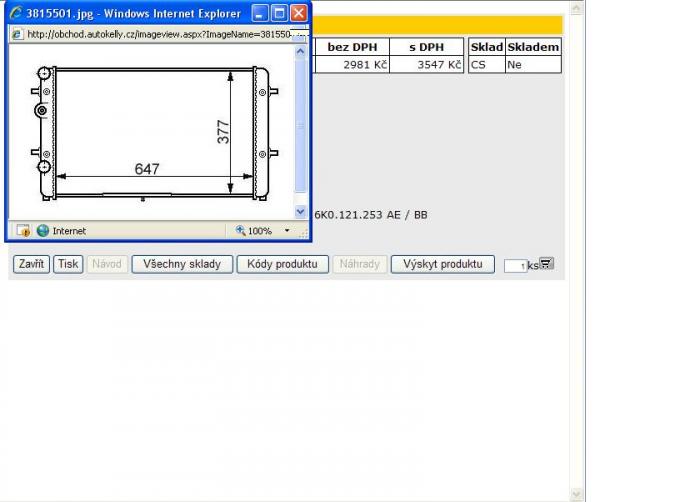Minimize the image viewer popup window

[x=260, y=14]
